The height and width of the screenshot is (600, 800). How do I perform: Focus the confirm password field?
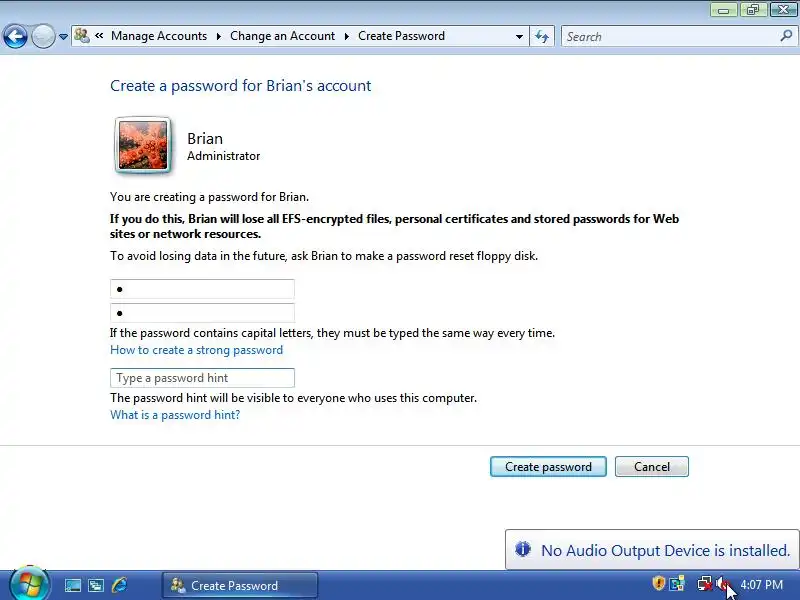click(202, 312)
